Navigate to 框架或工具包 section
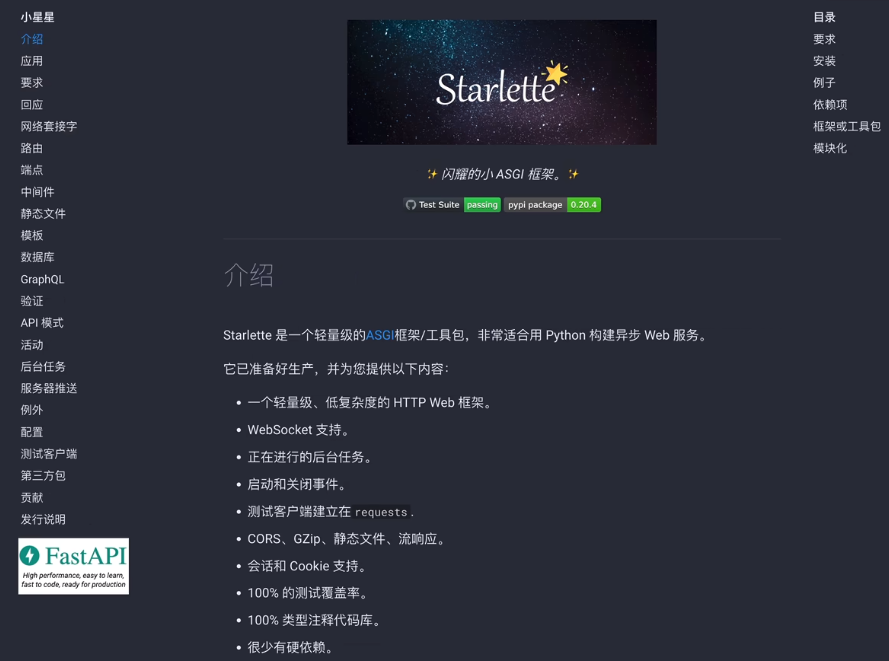The height and width of the screenshot is (661, 889). pyautogui.click(x=847, y=126)
